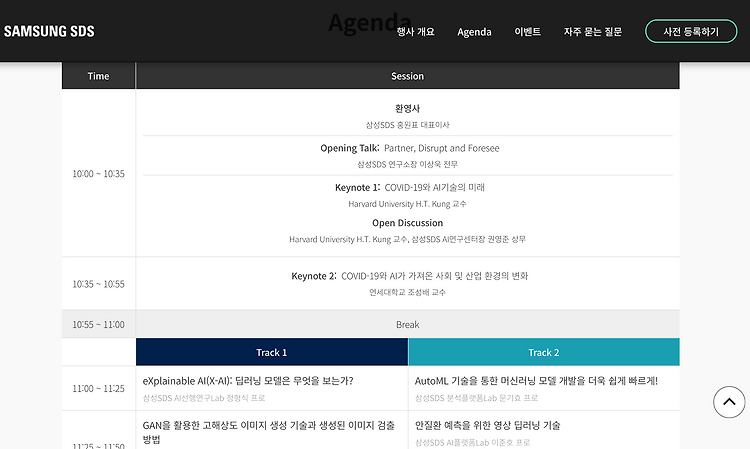Click the 환영사 session title
Viewport: 750px width, 449px height.
(x=408, y=109)
